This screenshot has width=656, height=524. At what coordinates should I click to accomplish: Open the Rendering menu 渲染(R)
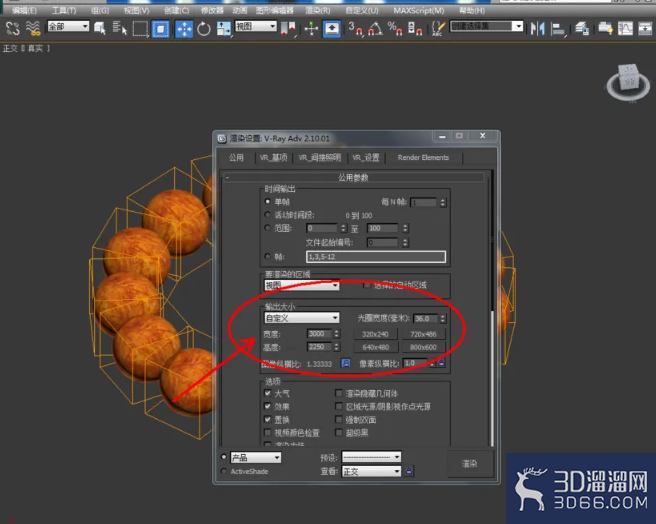tap(318, 10)
